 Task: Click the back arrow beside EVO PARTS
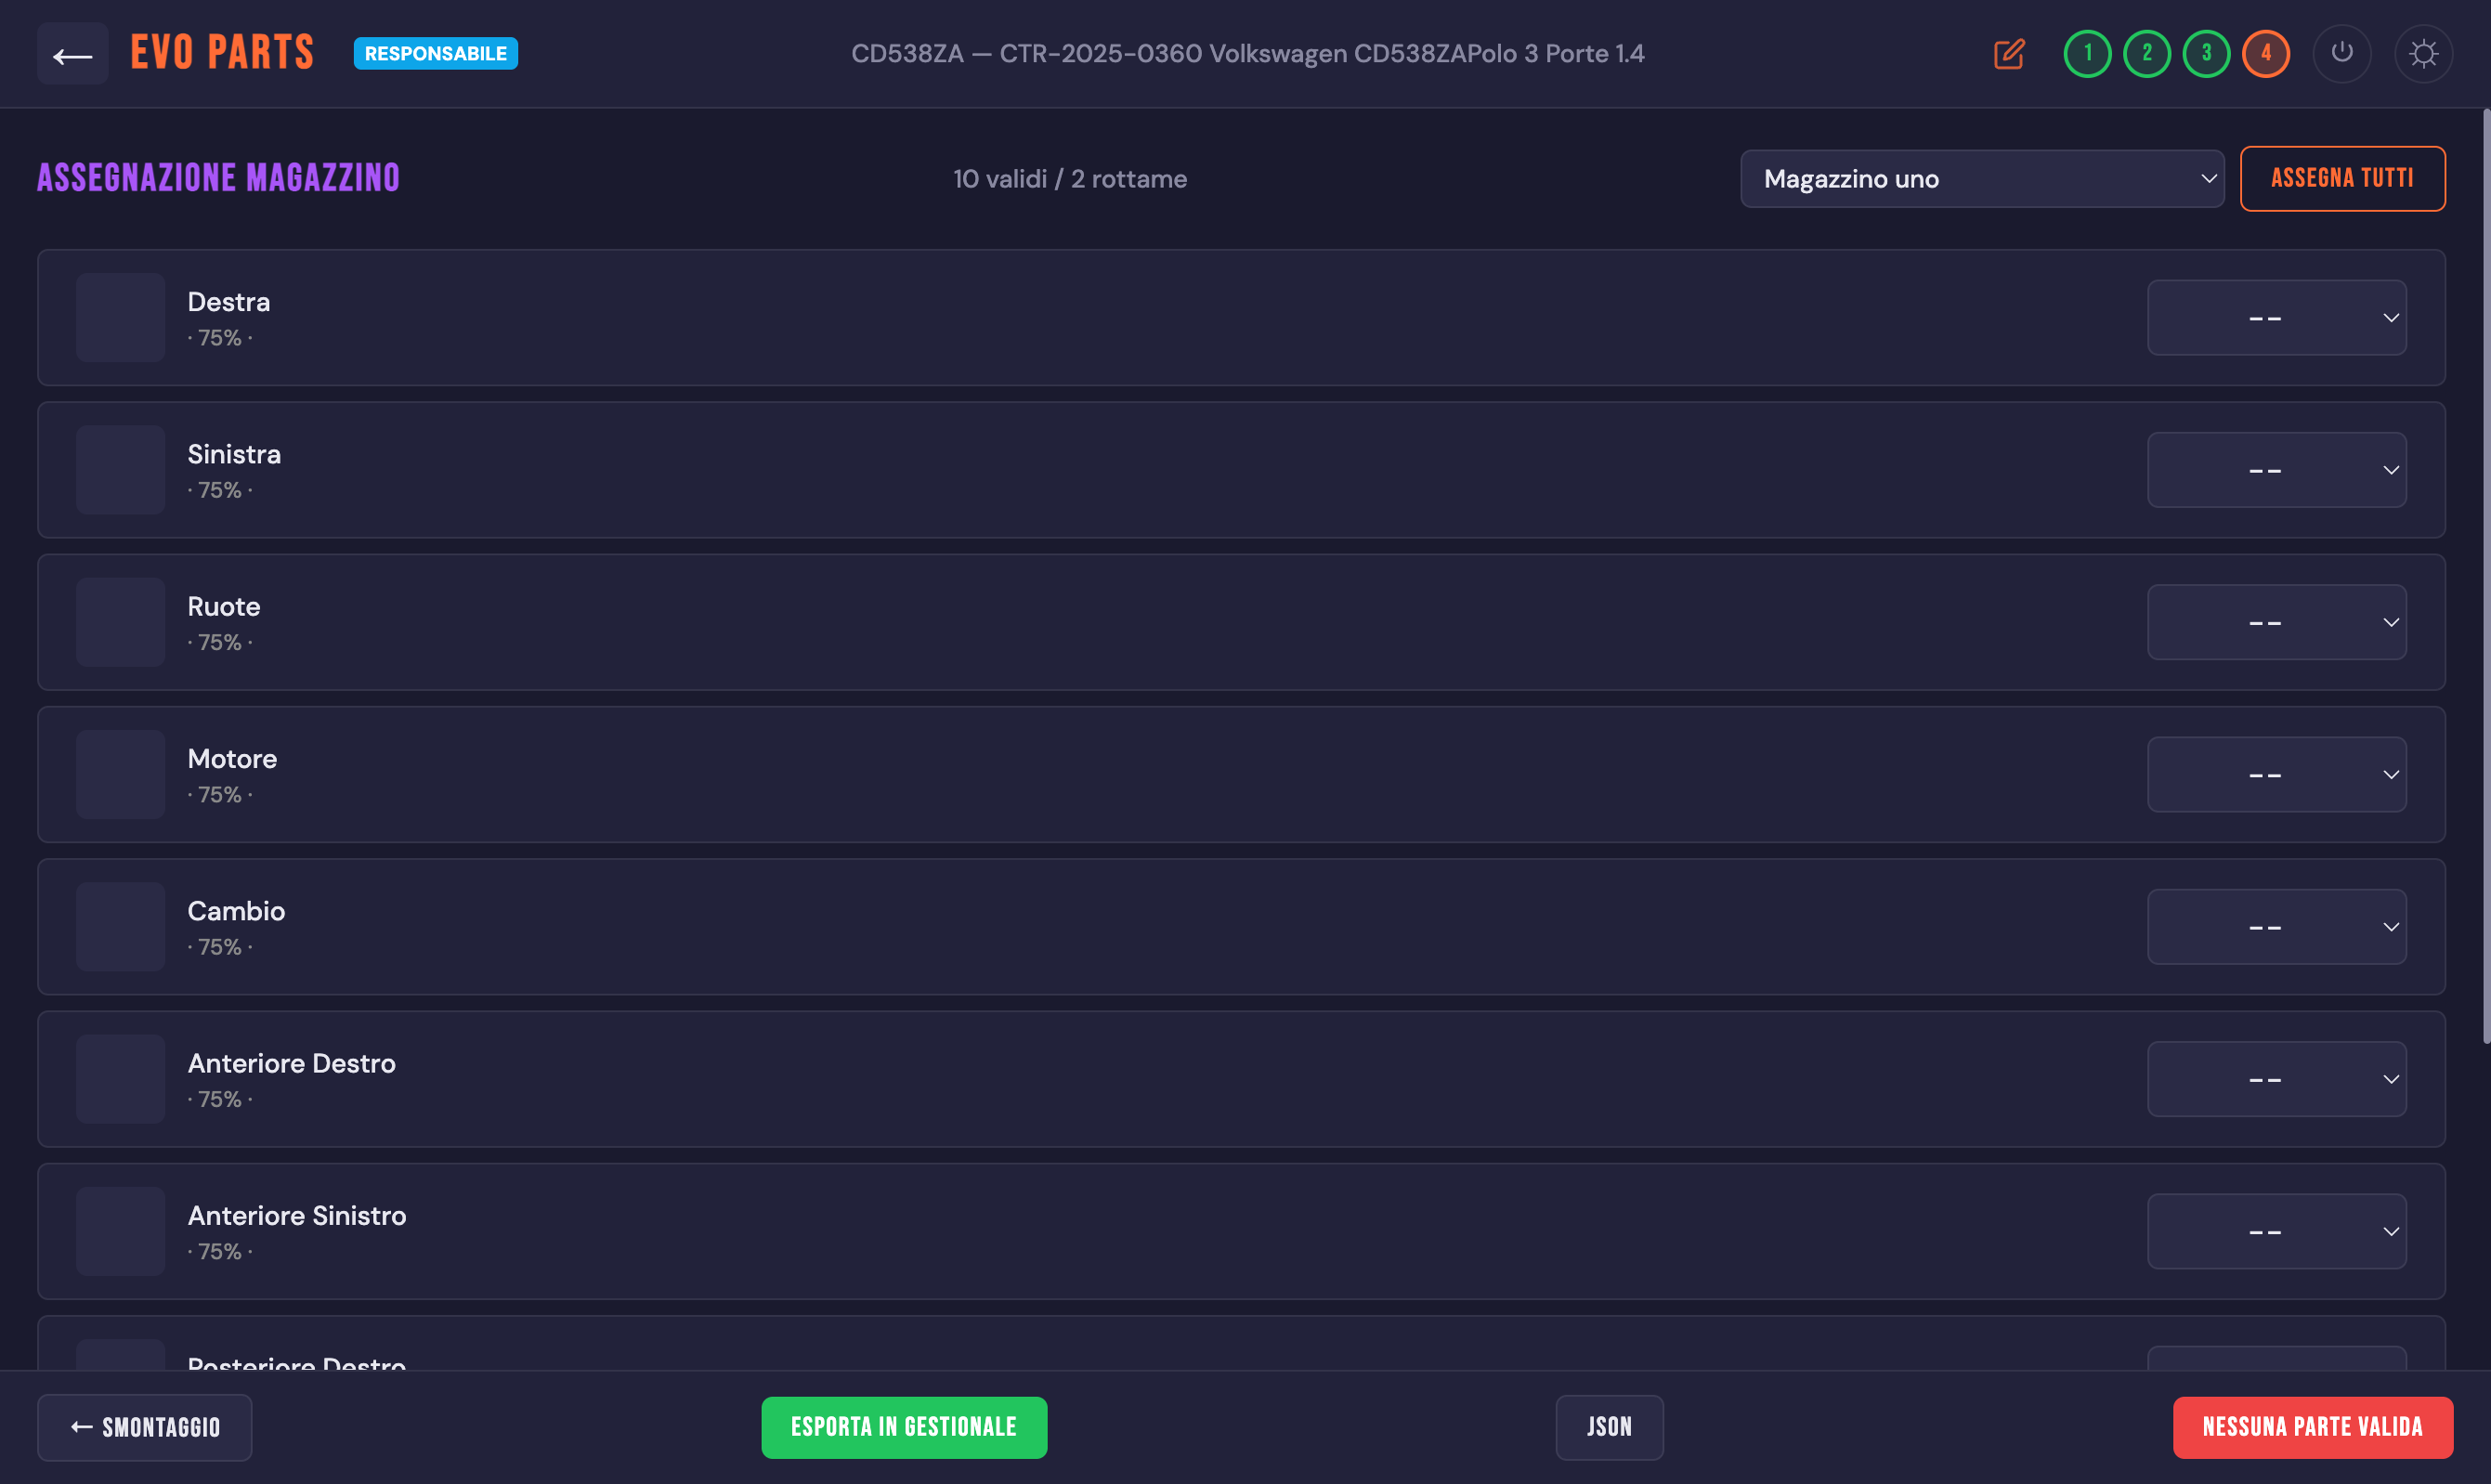(72, 54)
